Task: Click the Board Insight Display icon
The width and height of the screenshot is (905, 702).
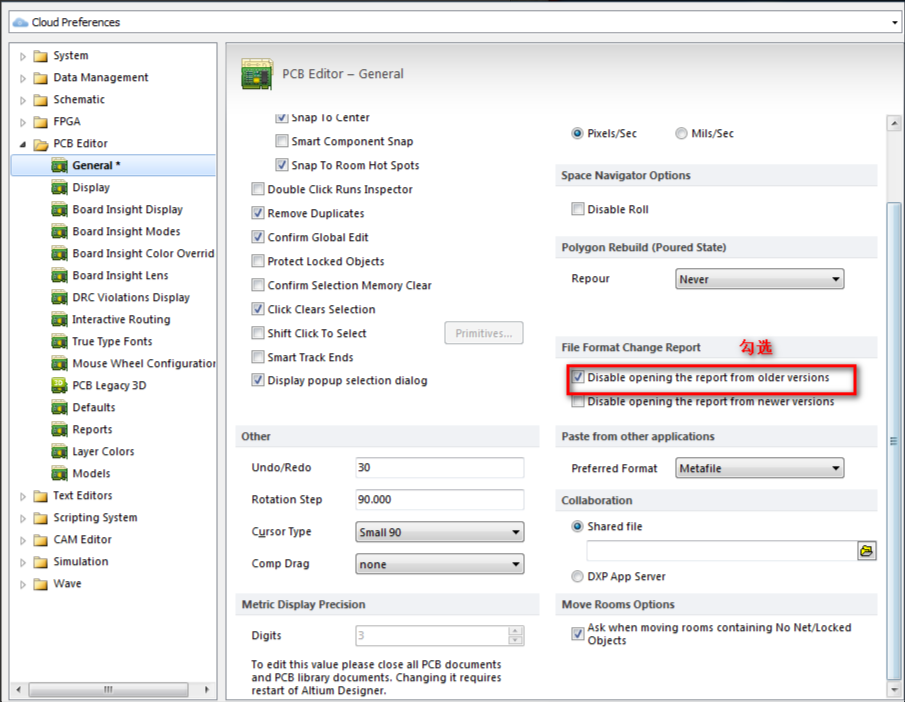Action: tap(59, 210)
